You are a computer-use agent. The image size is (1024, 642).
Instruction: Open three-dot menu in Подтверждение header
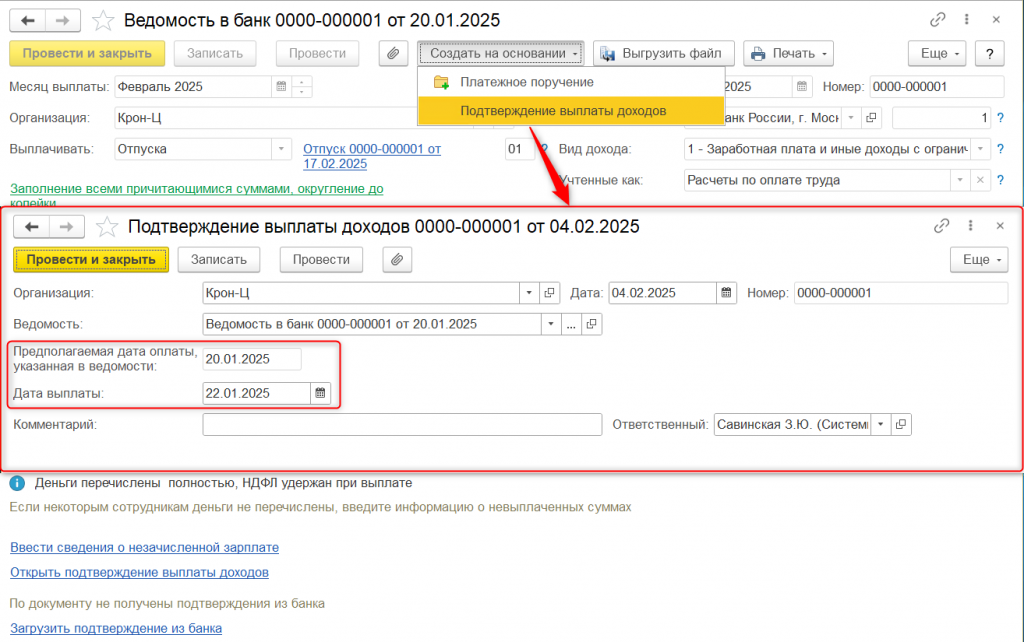pos(970,226)
